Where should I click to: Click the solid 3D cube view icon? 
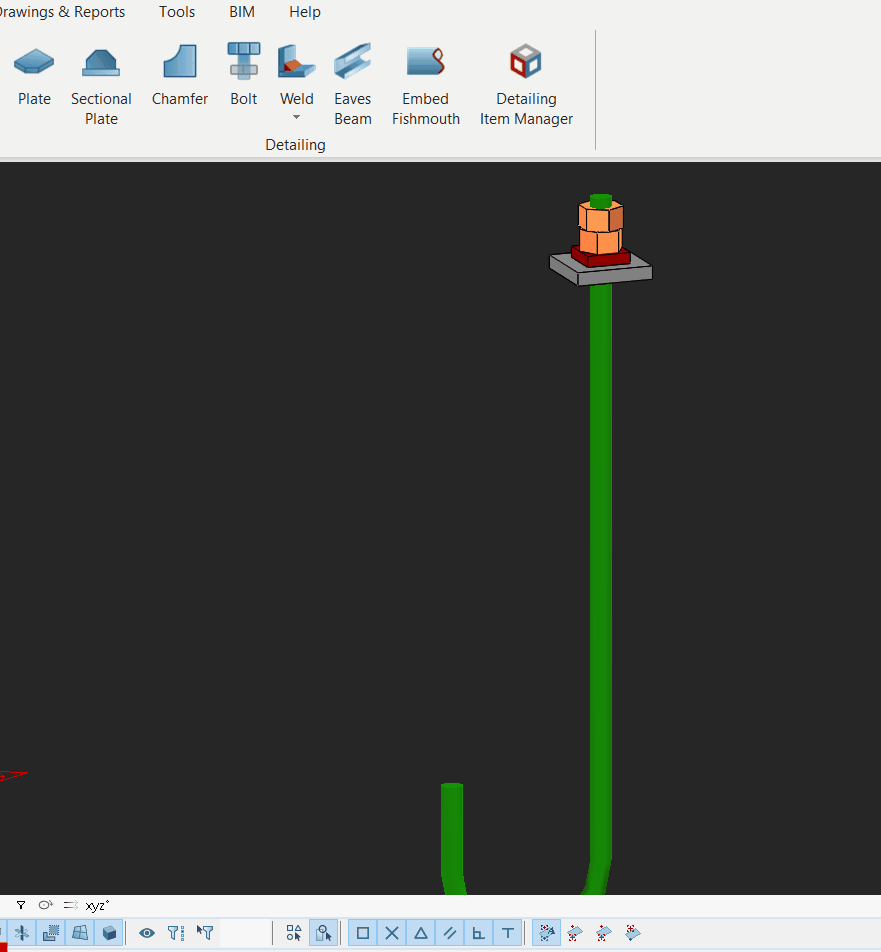point(109,933)
